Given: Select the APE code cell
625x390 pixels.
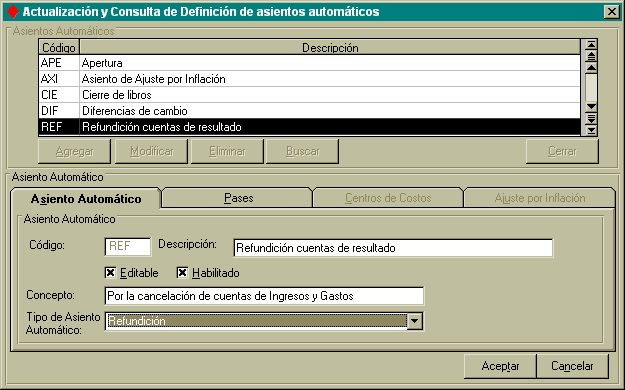Looking at the screenshot, I should coord(59,63).
